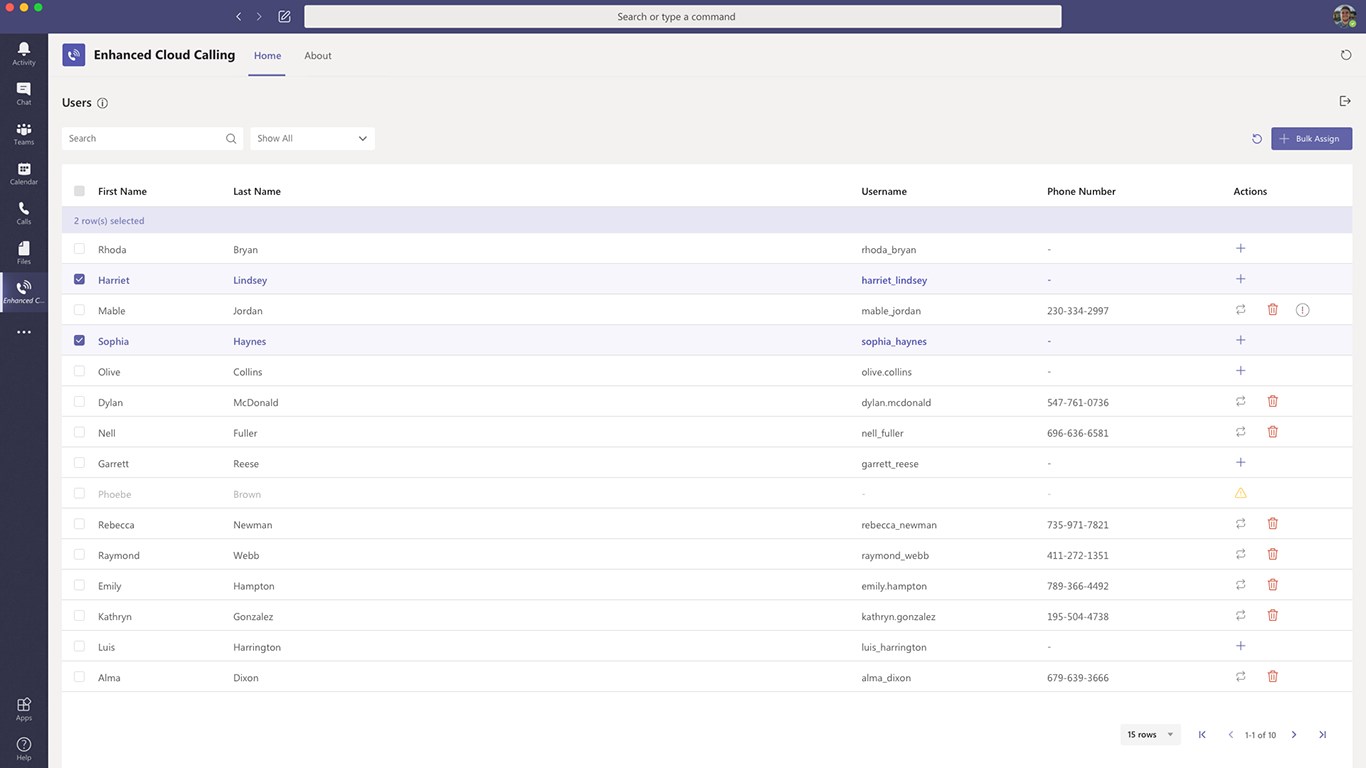This screenshot has width=1366, height=768.
Task: Remove Dylan McDonald's phone number
Action: (1273, 401)
